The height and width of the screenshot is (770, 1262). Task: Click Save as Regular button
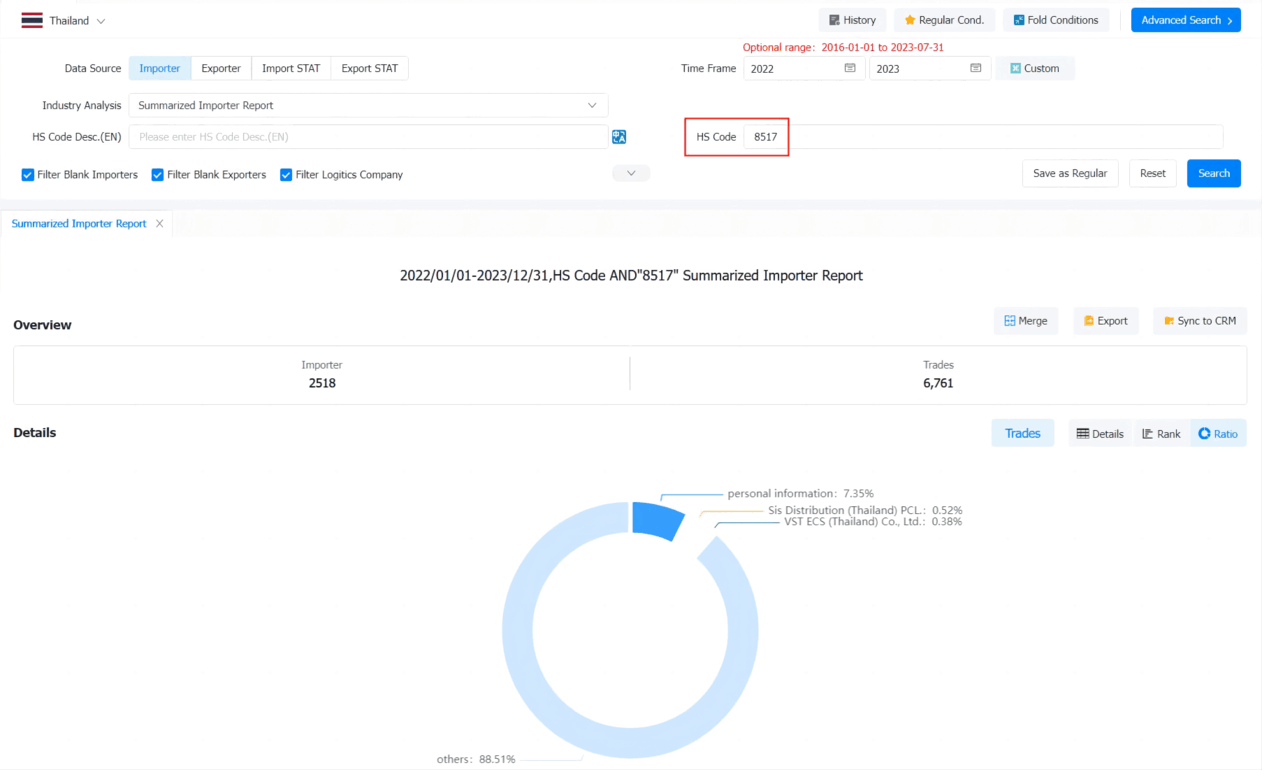coord(1070,173)
